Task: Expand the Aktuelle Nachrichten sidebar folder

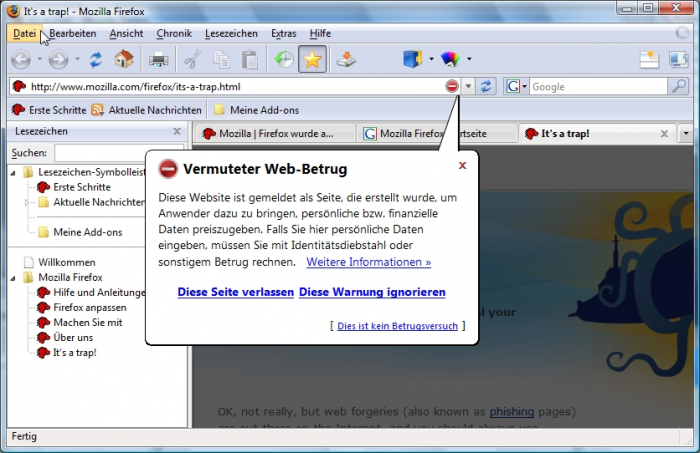Action: coord(27,202)
